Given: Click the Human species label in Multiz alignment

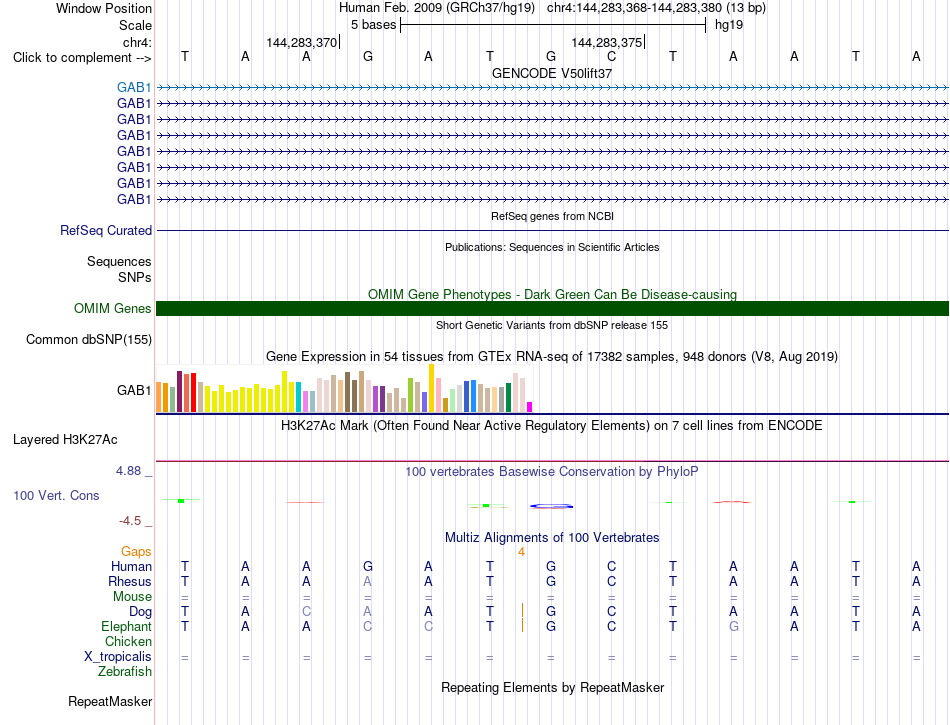Looking at the screenshot, I should pos(131,566).
